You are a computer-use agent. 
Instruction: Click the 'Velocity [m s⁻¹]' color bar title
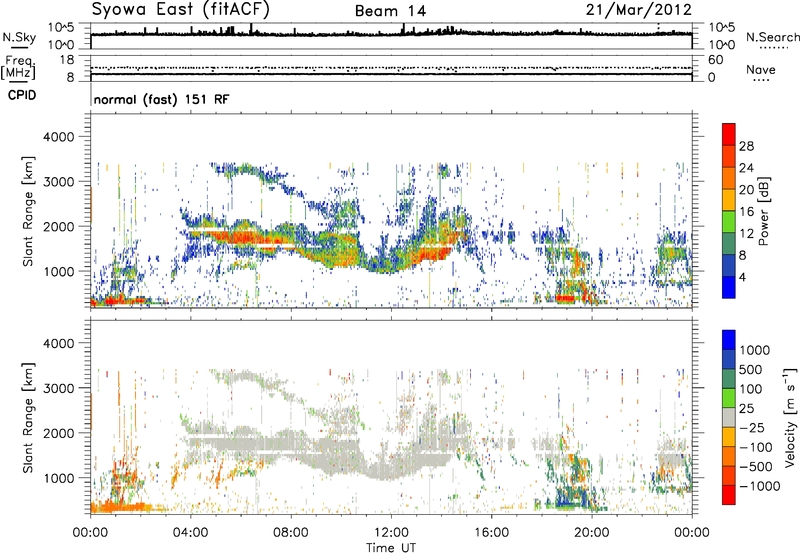(790, 417)
